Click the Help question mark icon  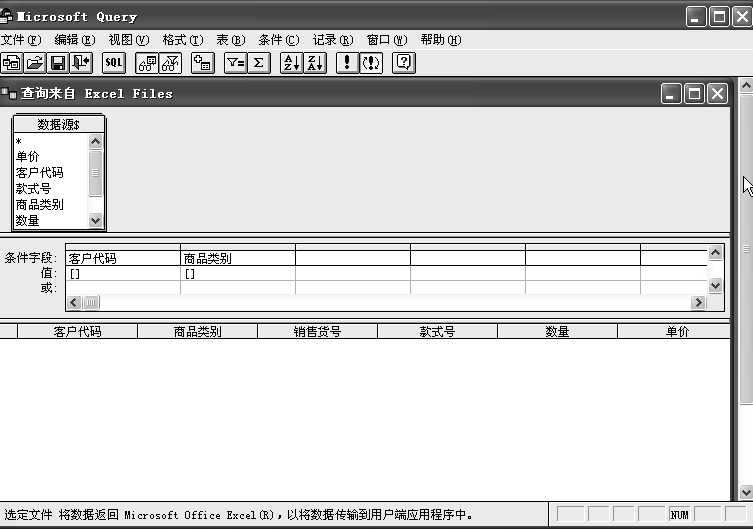(x=404, y=63)
